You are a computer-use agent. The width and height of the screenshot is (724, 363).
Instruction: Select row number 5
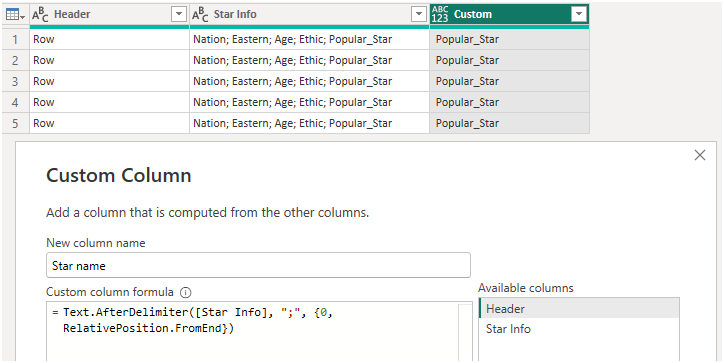tap(15, 123)
